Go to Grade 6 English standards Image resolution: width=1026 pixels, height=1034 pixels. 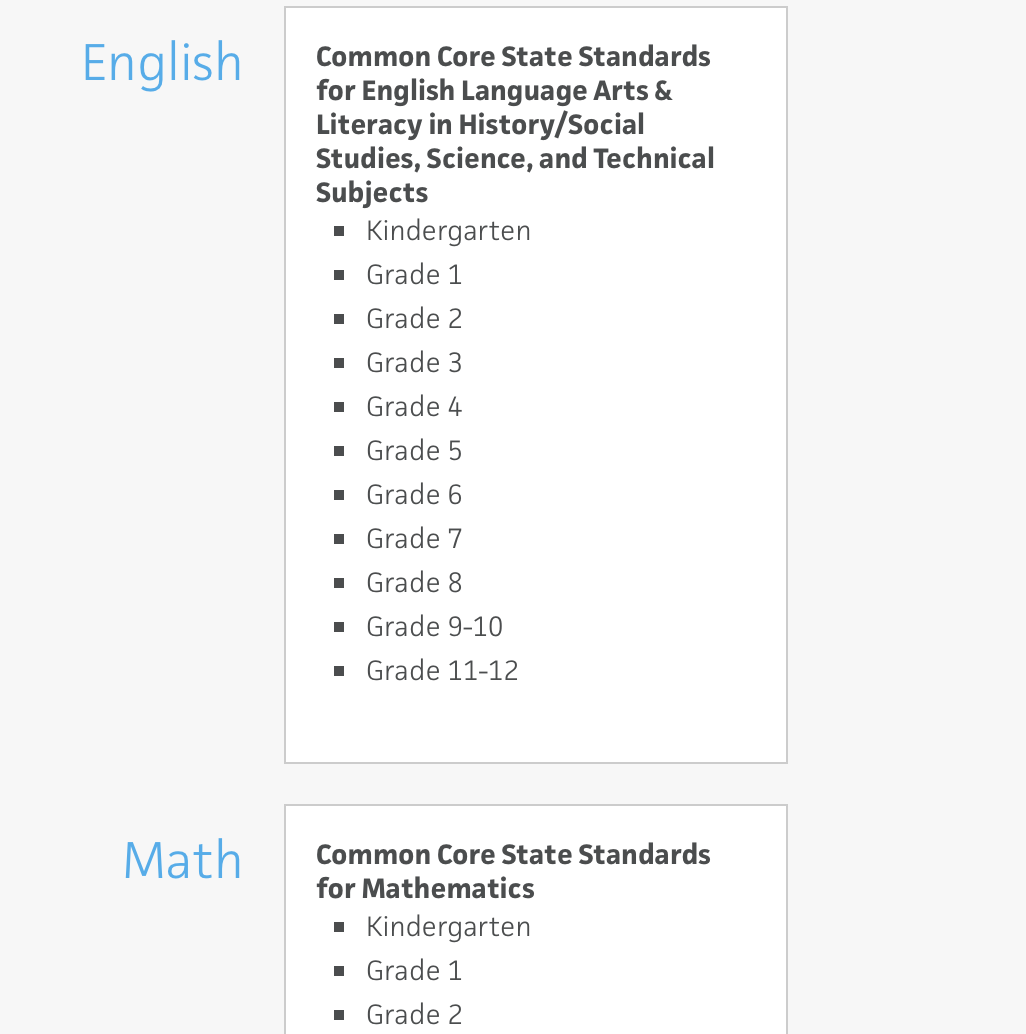pyautogui.click(x=414, y=495)
